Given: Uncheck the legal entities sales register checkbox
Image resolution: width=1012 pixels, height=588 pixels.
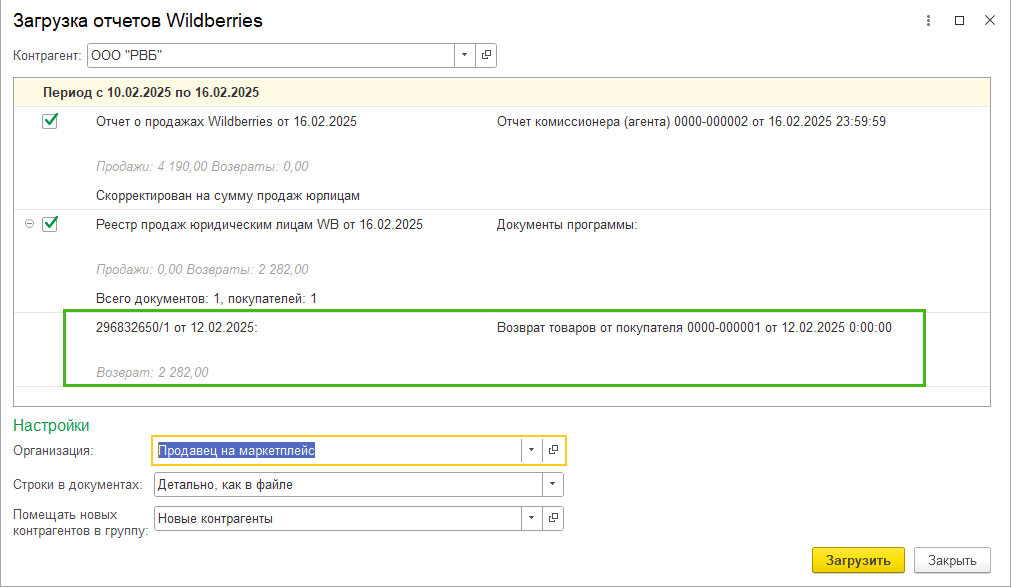Looking at the screenshot, I should click(50, 225).
